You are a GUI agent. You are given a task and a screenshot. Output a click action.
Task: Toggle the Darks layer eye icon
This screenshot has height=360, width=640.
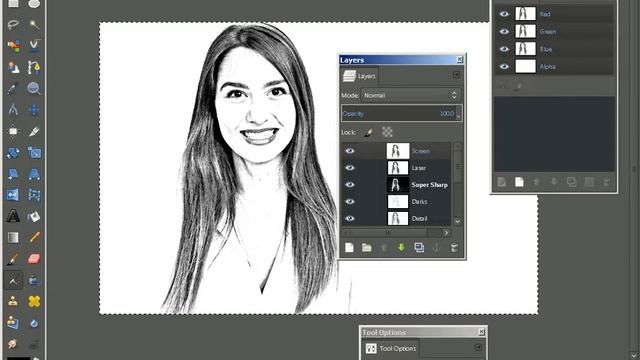[350, 201]
